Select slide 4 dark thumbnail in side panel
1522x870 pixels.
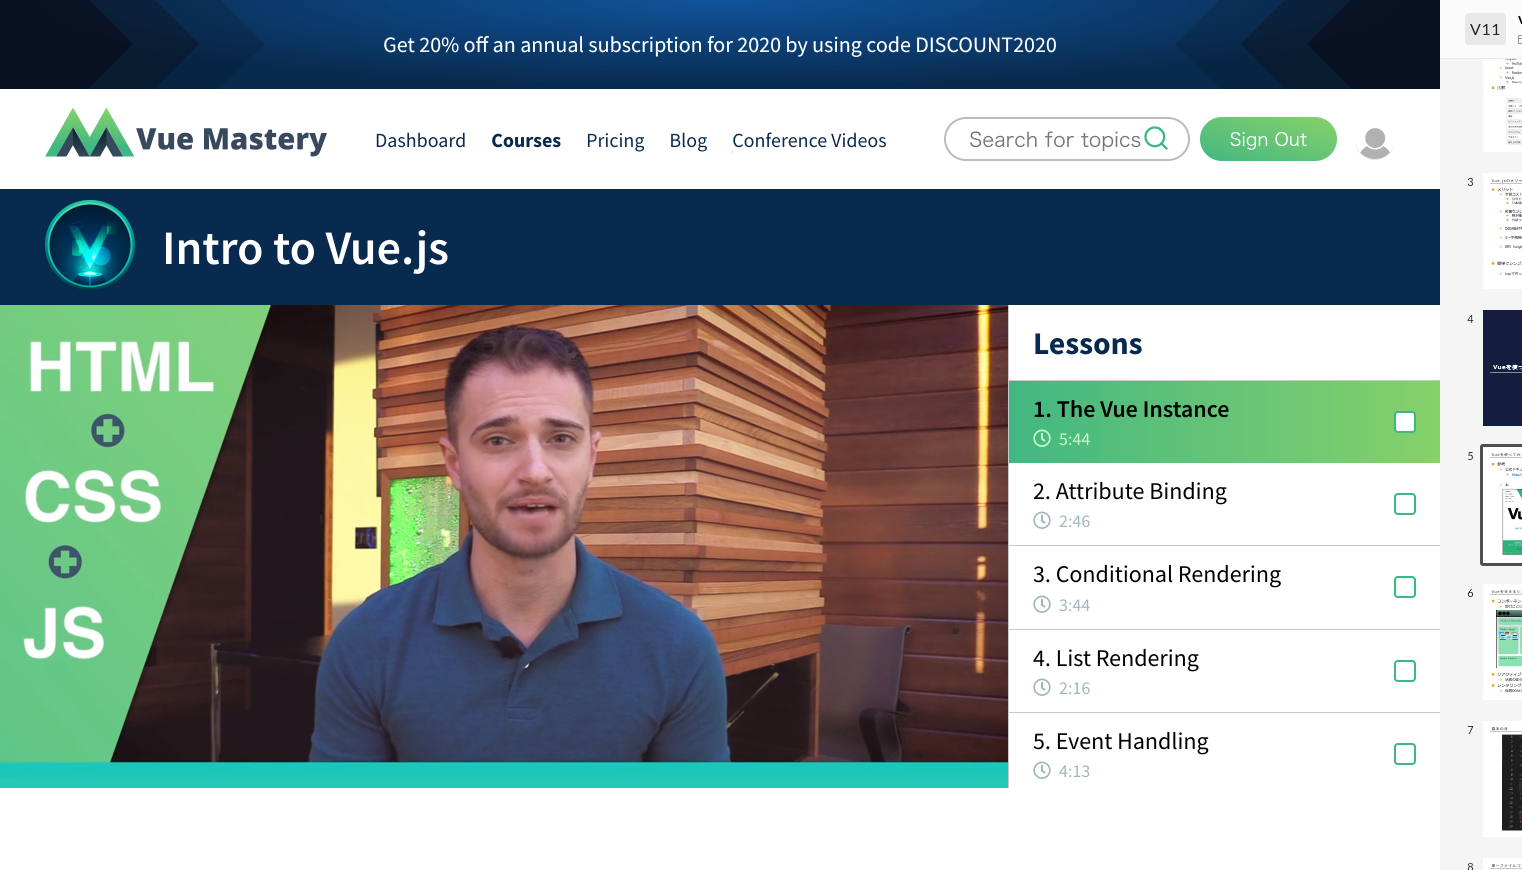coord(1502,368)
